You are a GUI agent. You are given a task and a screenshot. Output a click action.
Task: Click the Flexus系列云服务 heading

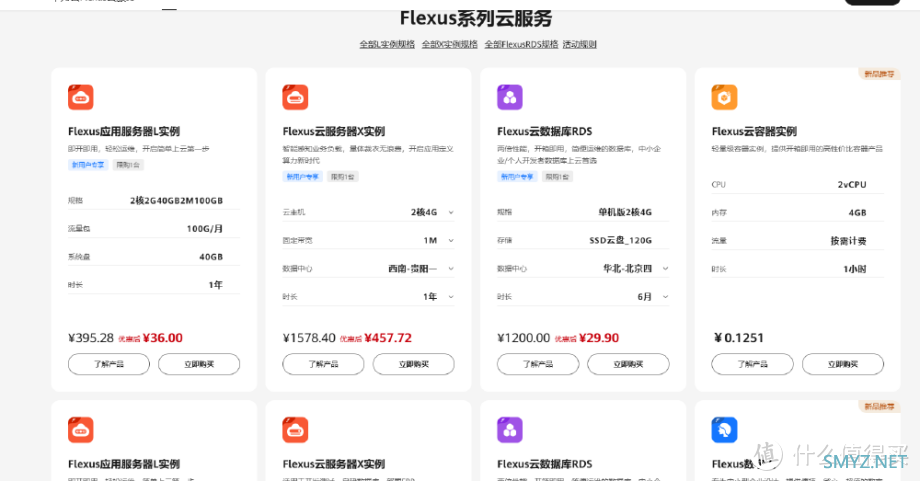tap(476, 18)
